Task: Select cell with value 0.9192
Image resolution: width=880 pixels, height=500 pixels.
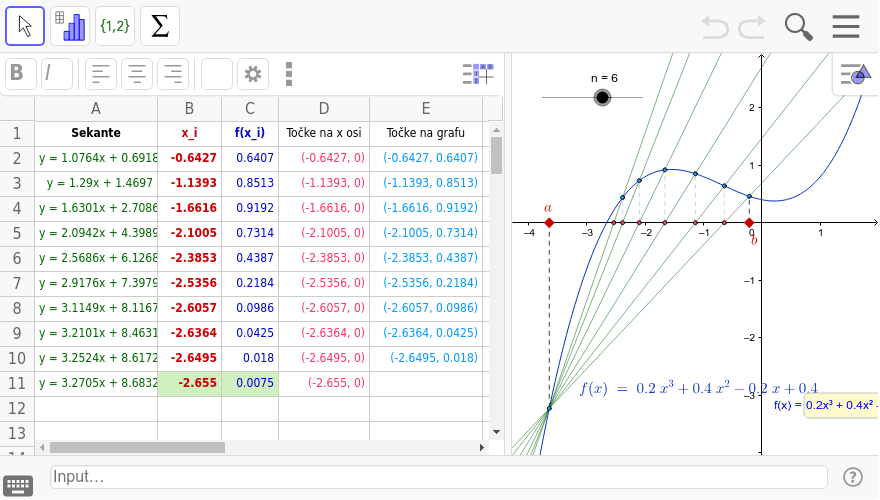Action: tap(250, 208)
